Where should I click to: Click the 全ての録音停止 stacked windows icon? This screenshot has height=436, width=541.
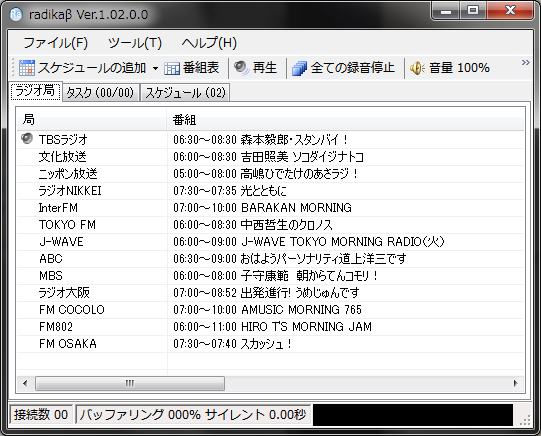click(x=299, y=68)
